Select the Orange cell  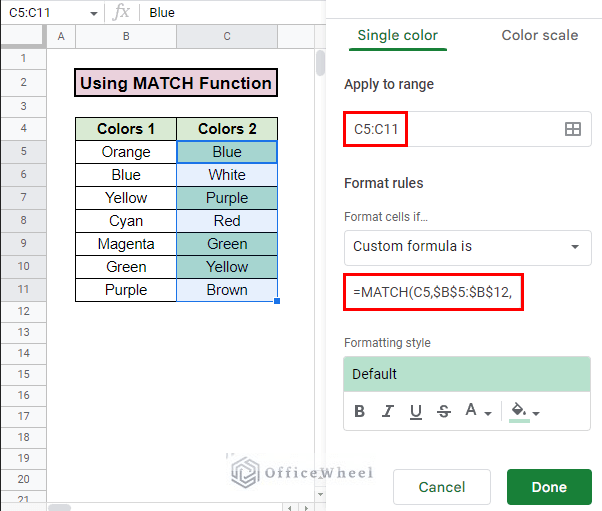point(126,152)
